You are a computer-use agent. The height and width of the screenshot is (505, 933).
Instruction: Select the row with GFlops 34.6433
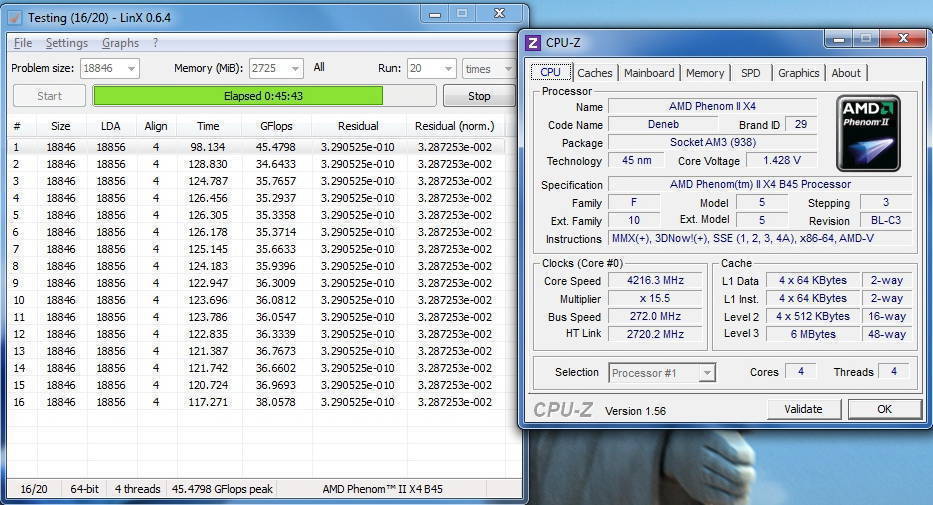click(256, 164)
